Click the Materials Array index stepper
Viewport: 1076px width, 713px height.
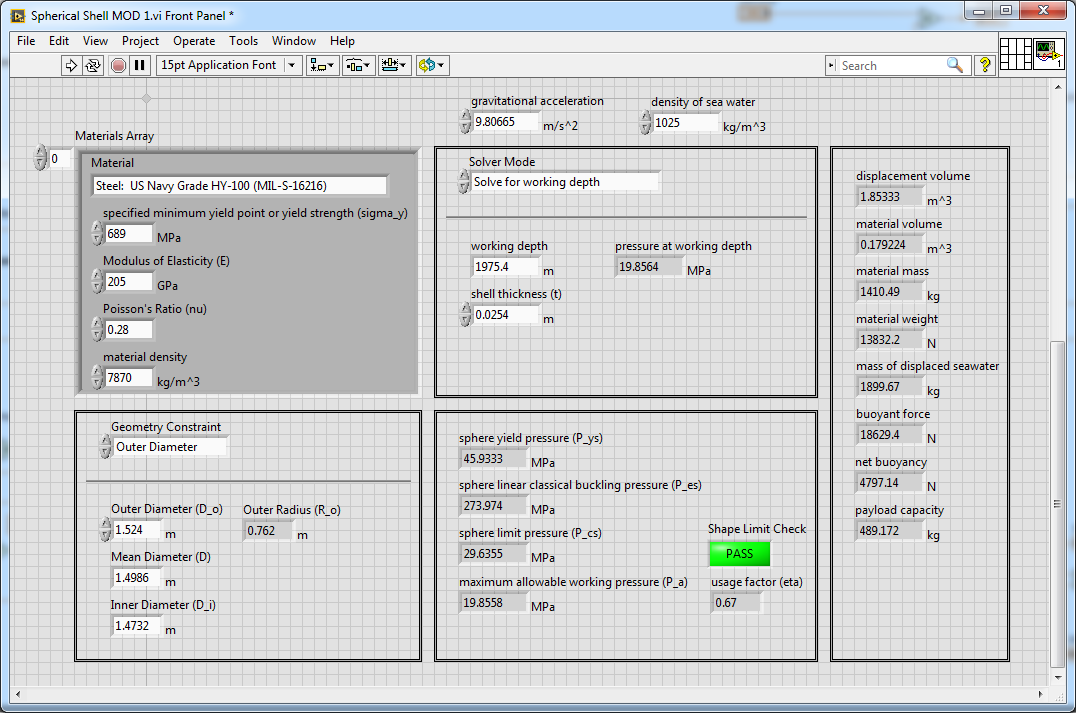pos(40,158)
